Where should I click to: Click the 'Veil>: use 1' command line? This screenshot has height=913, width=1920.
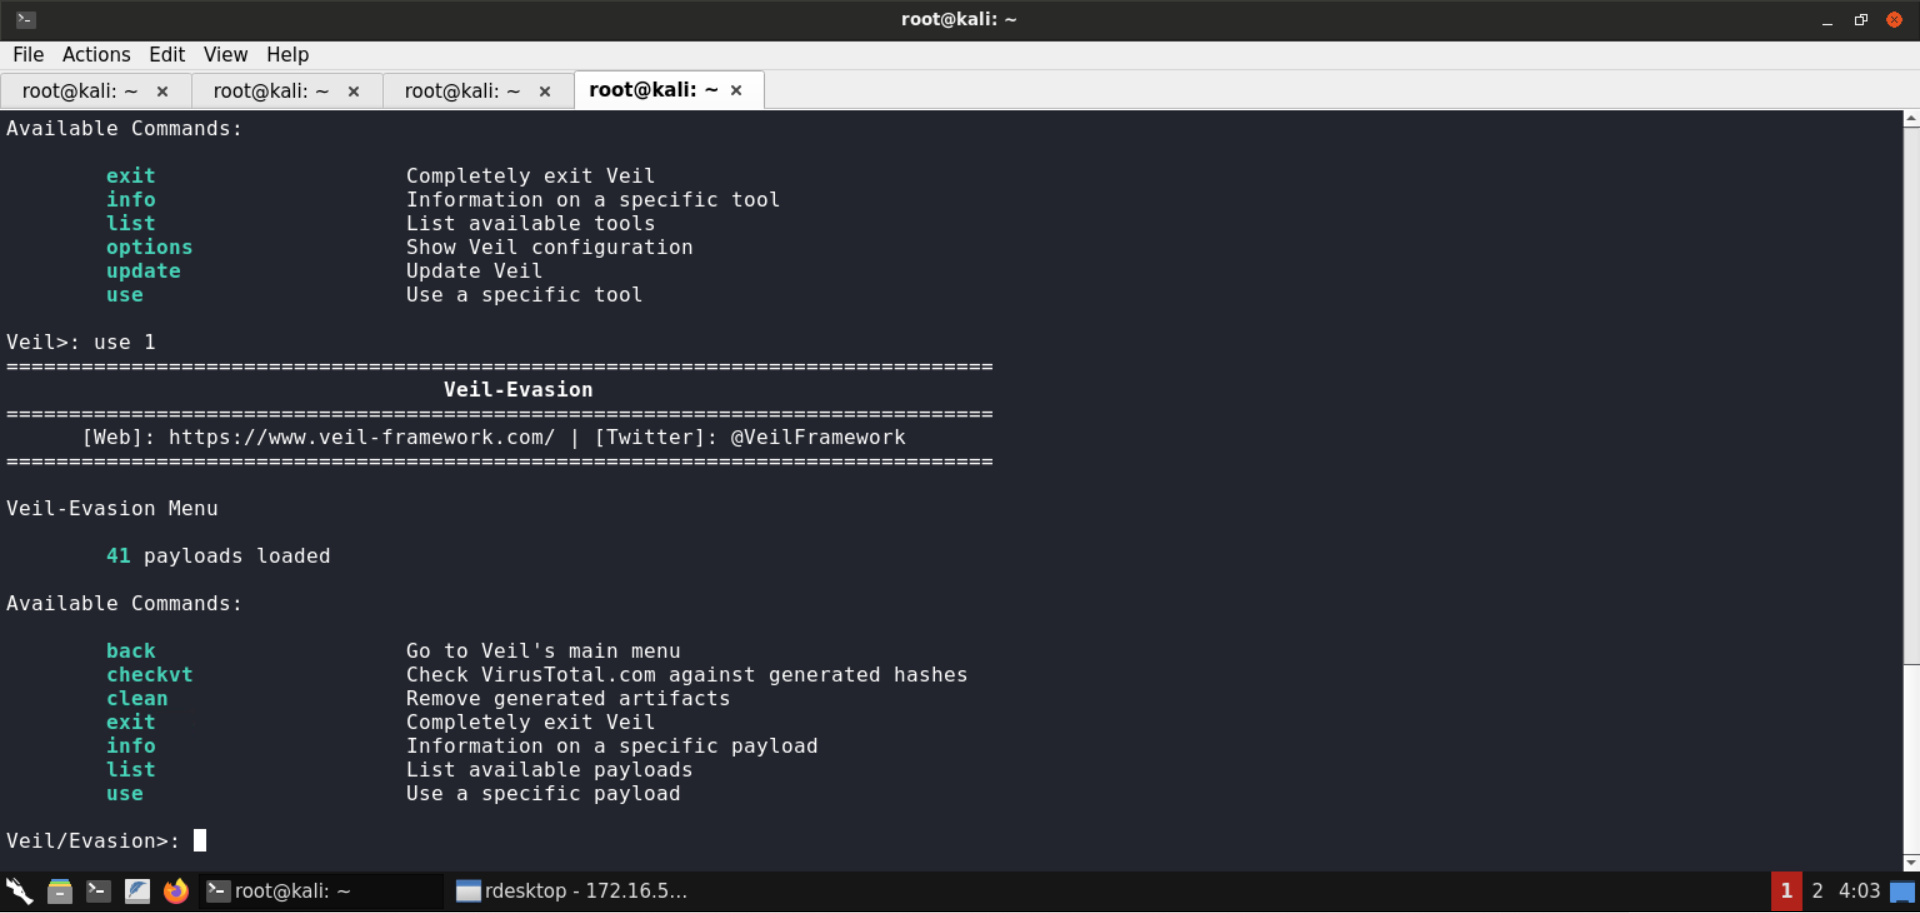[81, 342]
